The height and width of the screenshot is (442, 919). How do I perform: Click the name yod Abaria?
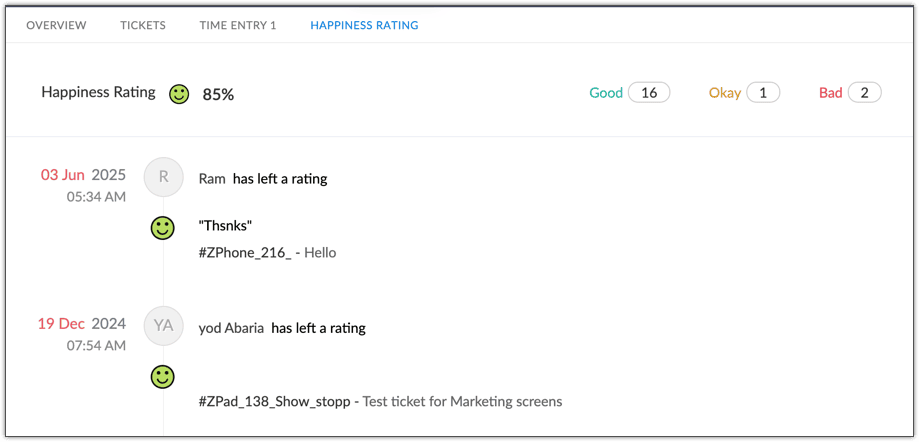point(231,328)
